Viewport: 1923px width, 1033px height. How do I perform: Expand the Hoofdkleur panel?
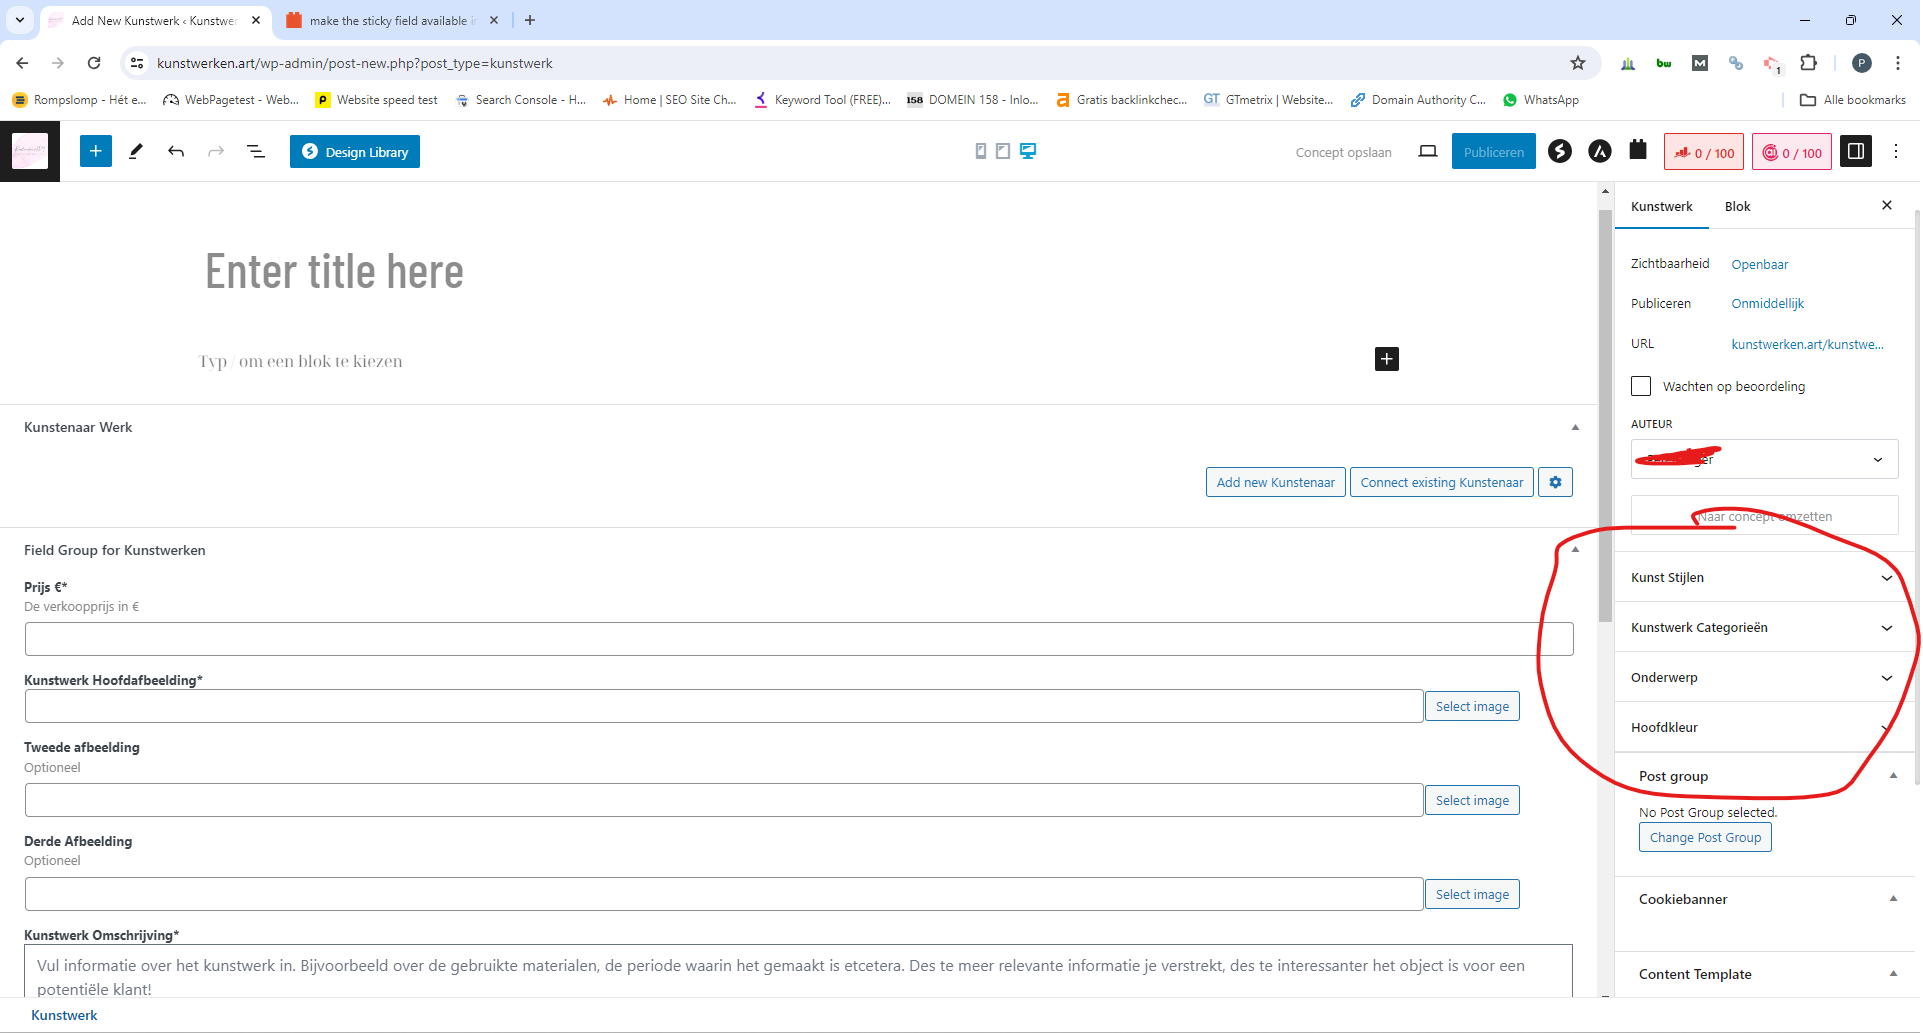tap(1764, 727)
